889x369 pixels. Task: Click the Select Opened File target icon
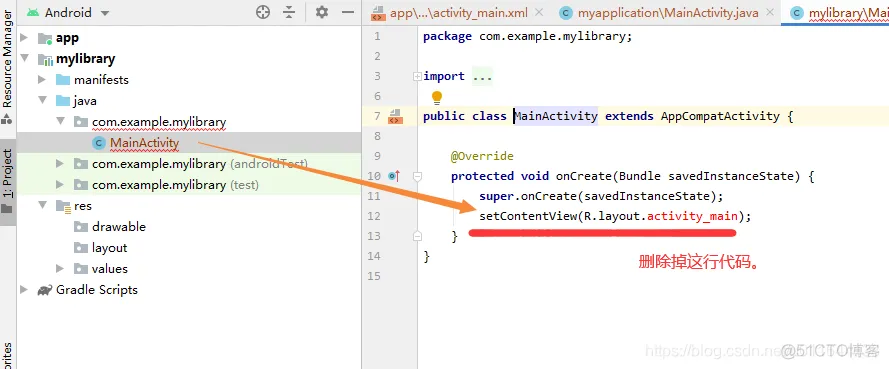click(263, 12)
